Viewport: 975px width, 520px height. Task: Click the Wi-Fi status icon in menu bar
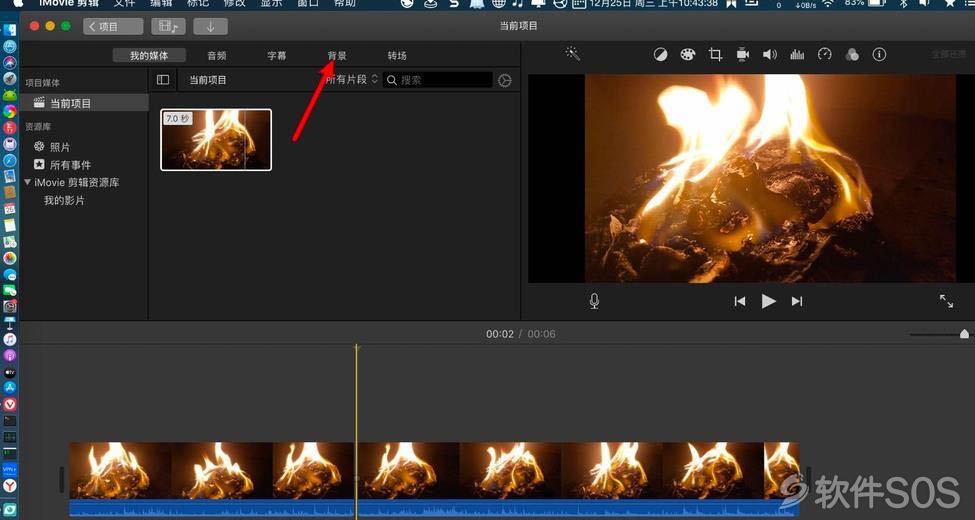tap(828, 3)
